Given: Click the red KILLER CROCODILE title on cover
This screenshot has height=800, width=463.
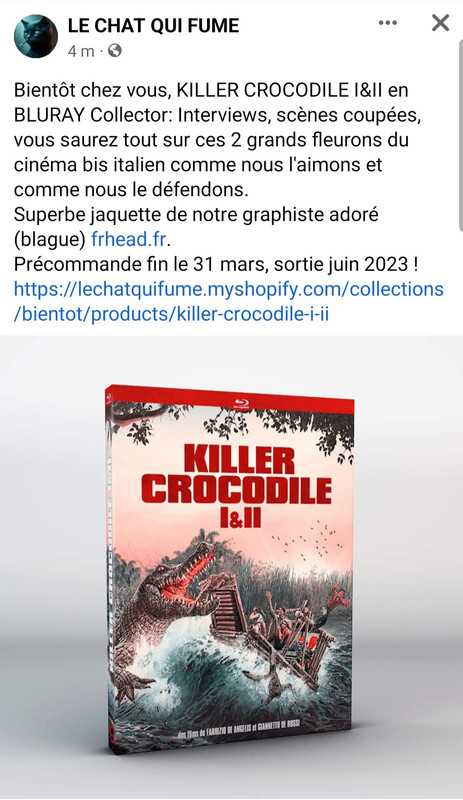Looking at the screenshot, I should coord(236,474).
